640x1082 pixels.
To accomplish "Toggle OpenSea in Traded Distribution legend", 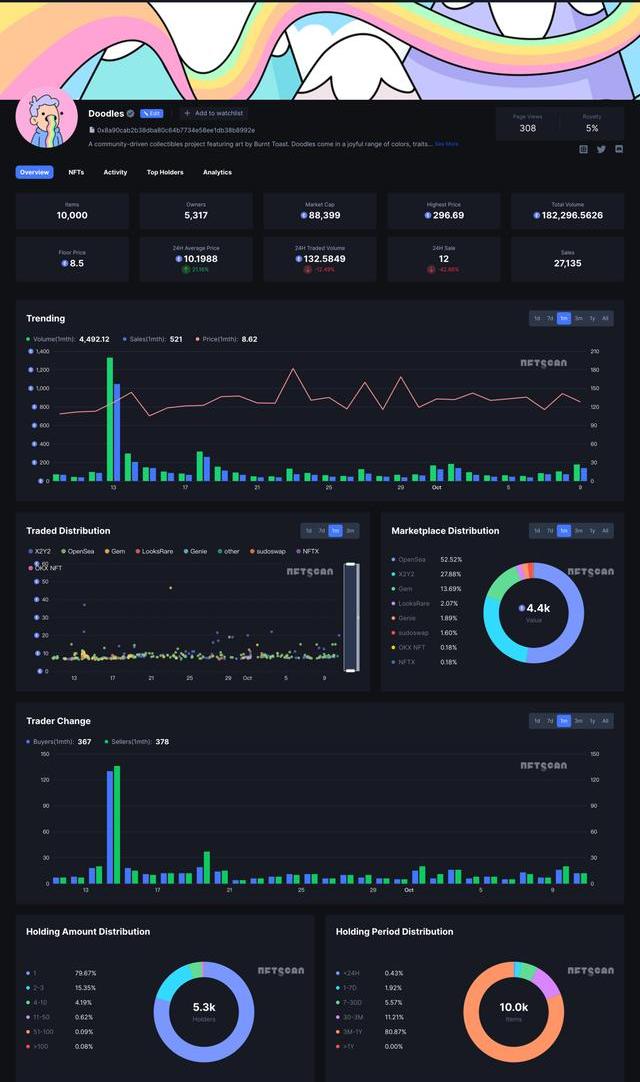I will 77,551.
